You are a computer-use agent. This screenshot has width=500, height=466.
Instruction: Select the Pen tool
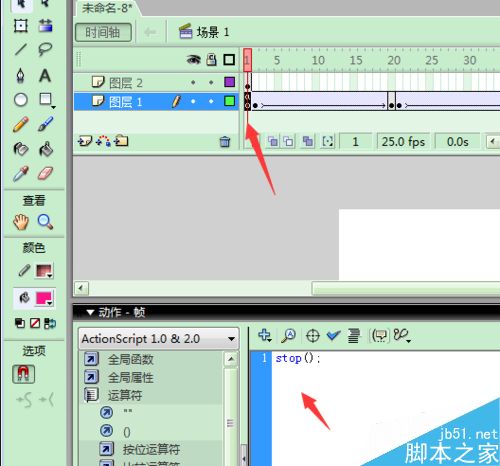[x=21, y=75]
